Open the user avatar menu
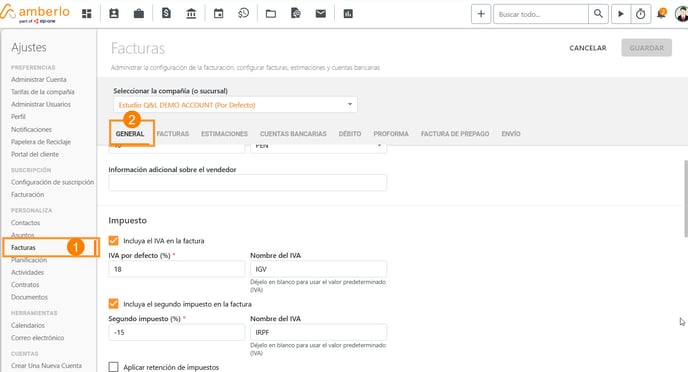 point(681,14)
